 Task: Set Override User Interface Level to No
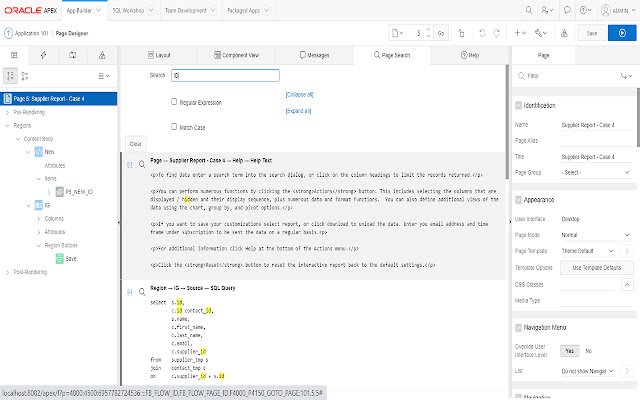(589, 351)
